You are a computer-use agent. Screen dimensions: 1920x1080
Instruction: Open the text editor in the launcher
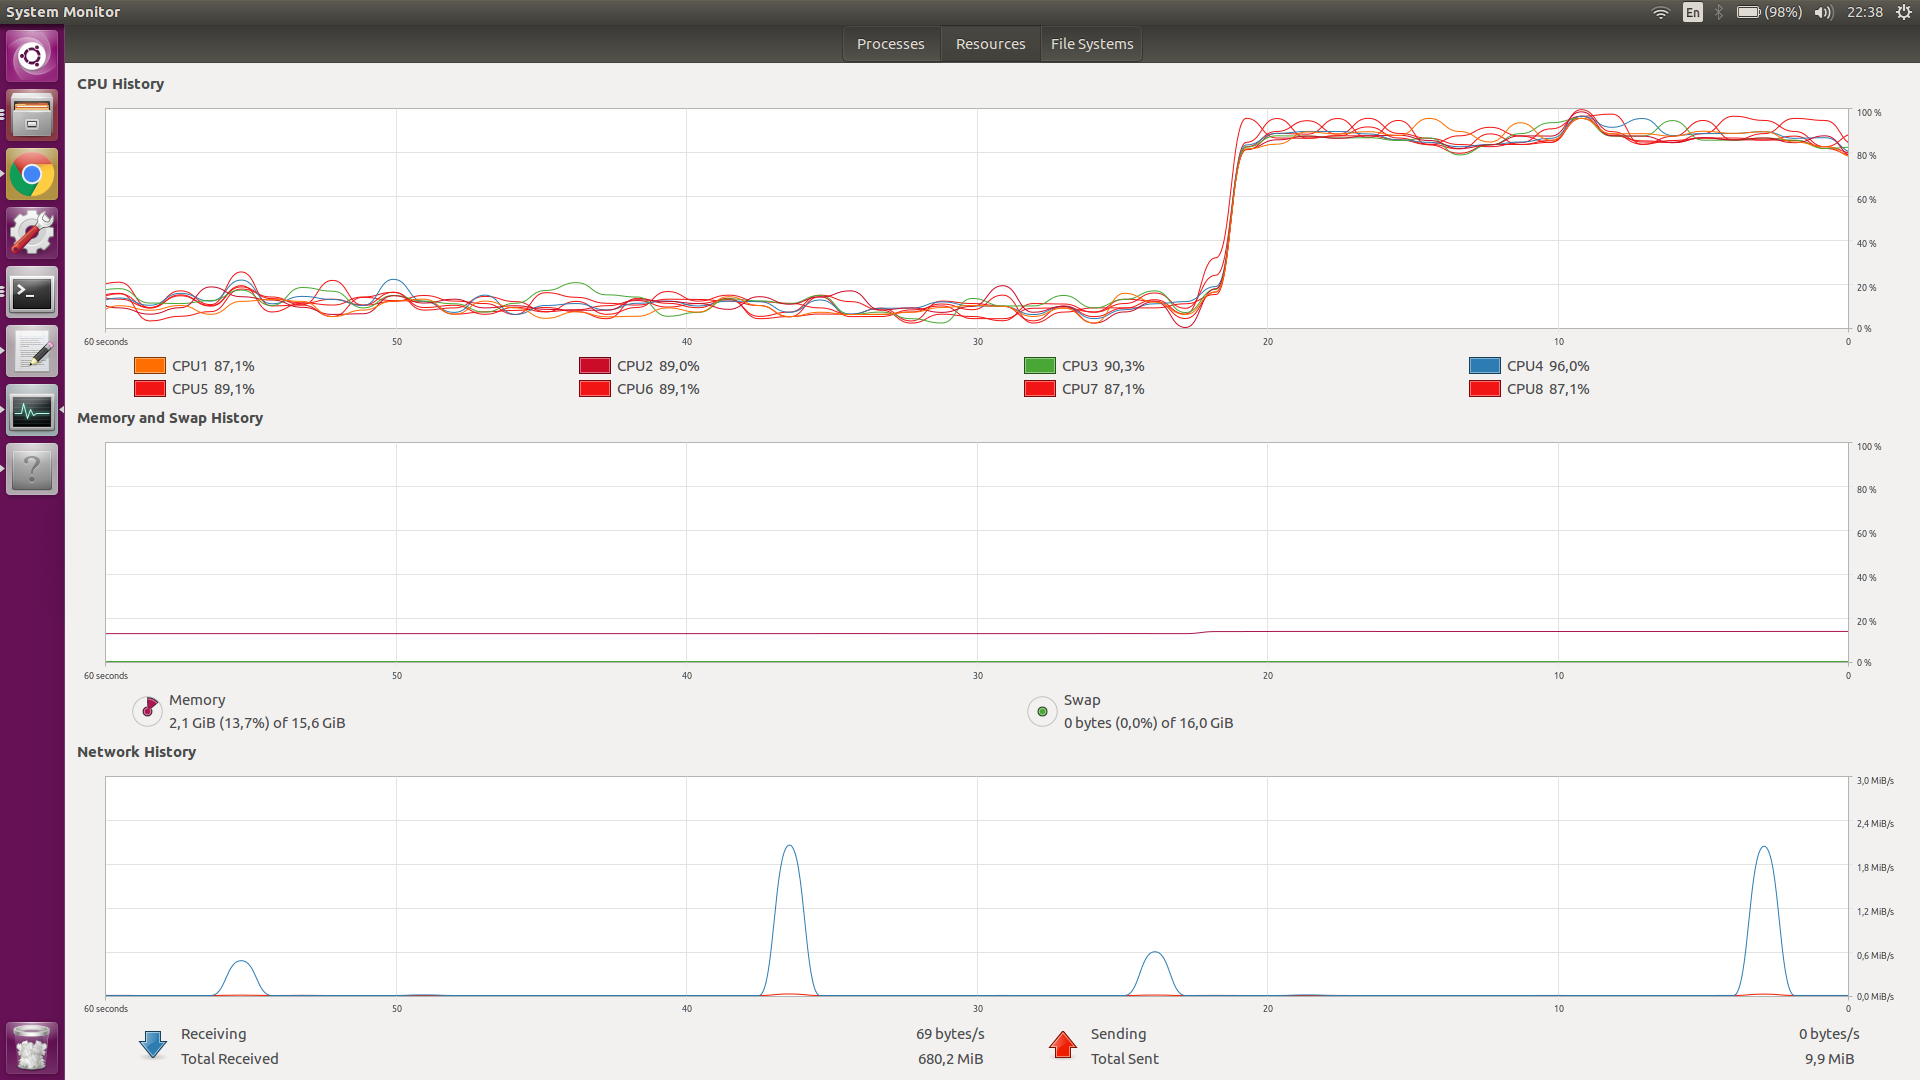pos(32,350)
